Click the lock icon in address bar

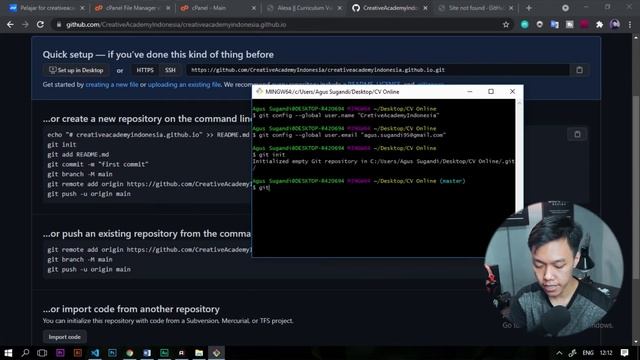coord(59,24)
